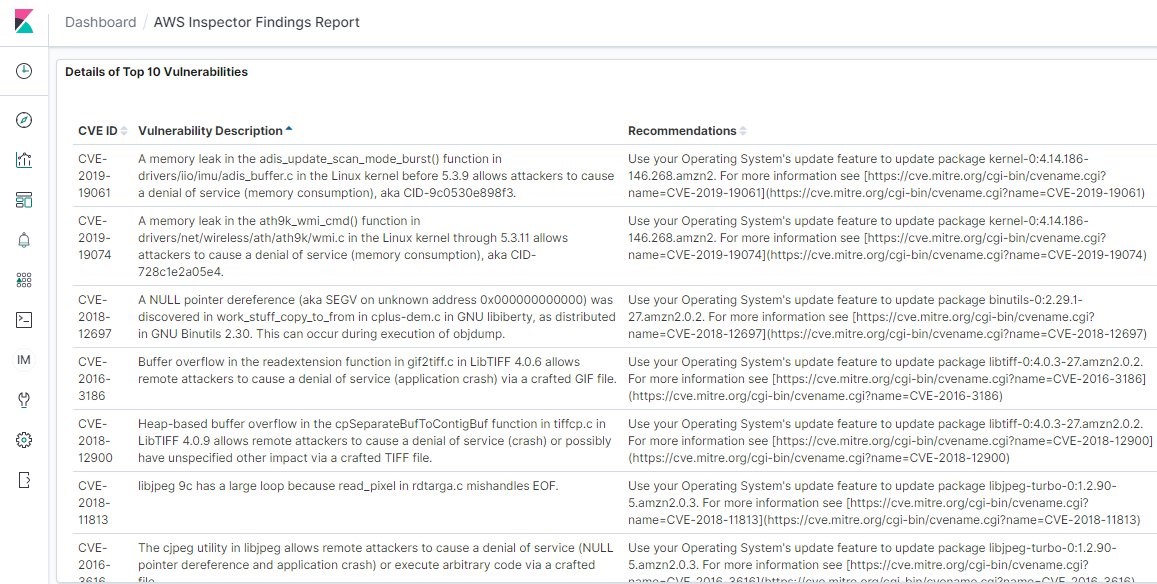The width and height of the screenshot is (1157, 584).
Task: Click cpSeparateBufToContigBuf heap overflow description
Action: pos(375,441)
